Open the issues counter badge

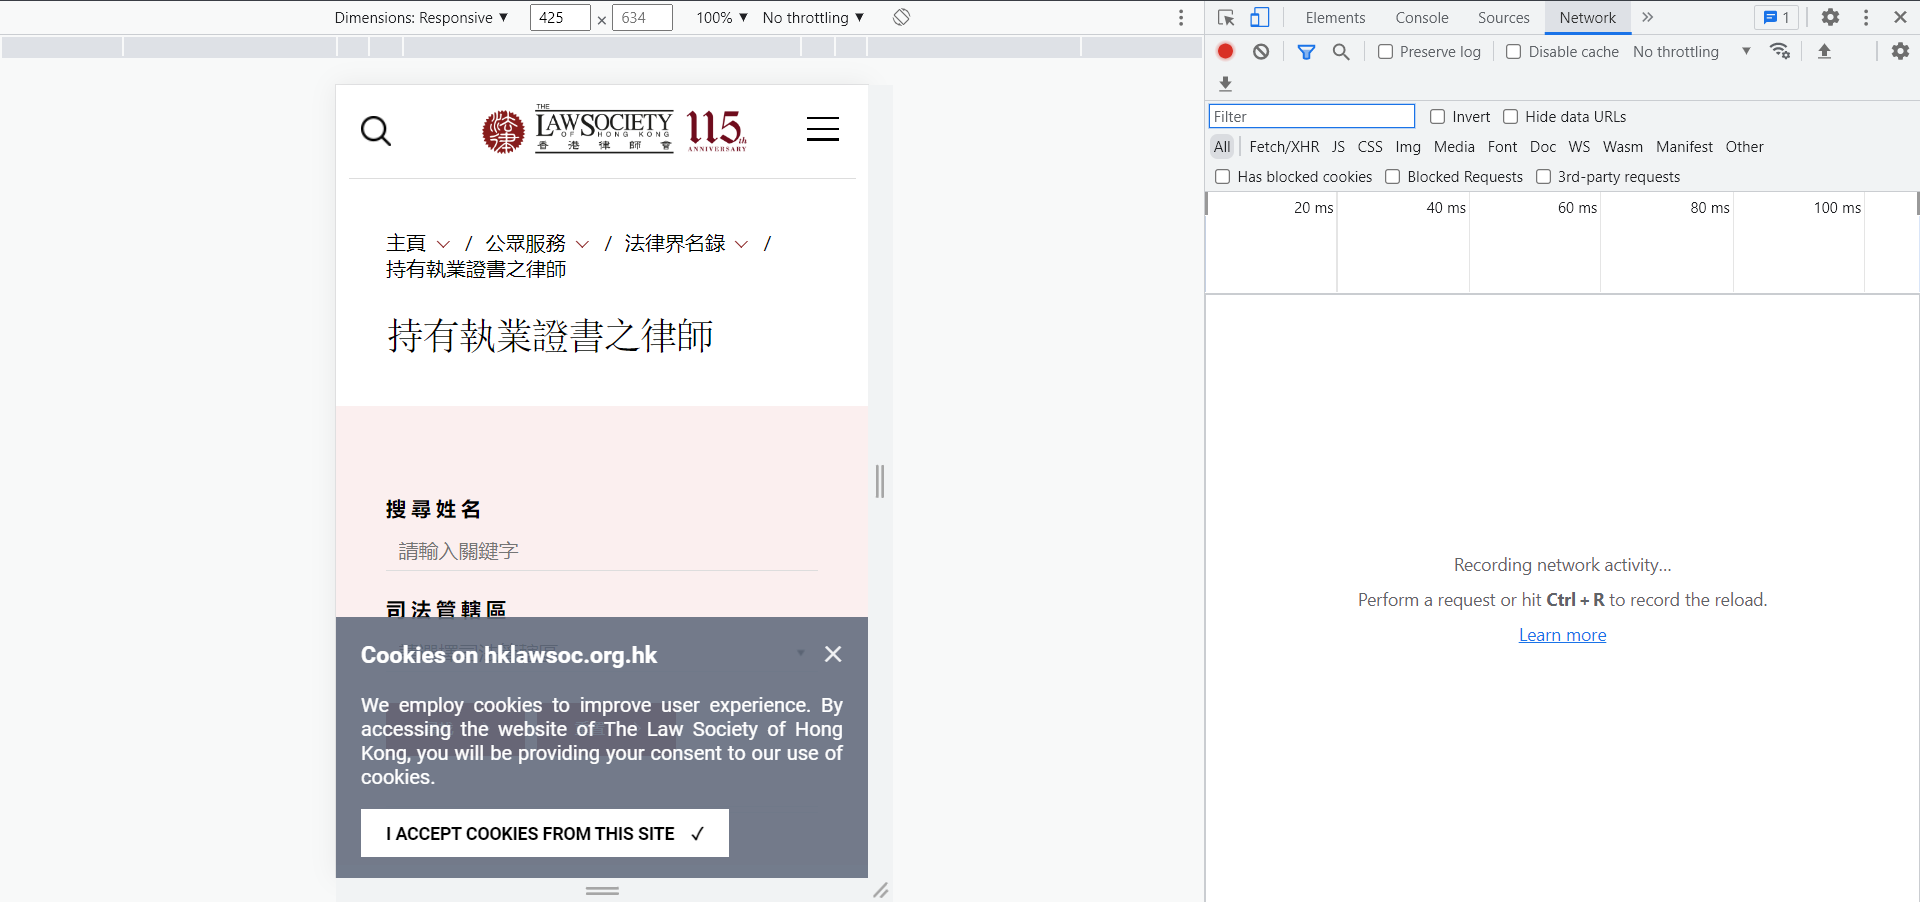pyautogui.click(x=1777, y=17)
